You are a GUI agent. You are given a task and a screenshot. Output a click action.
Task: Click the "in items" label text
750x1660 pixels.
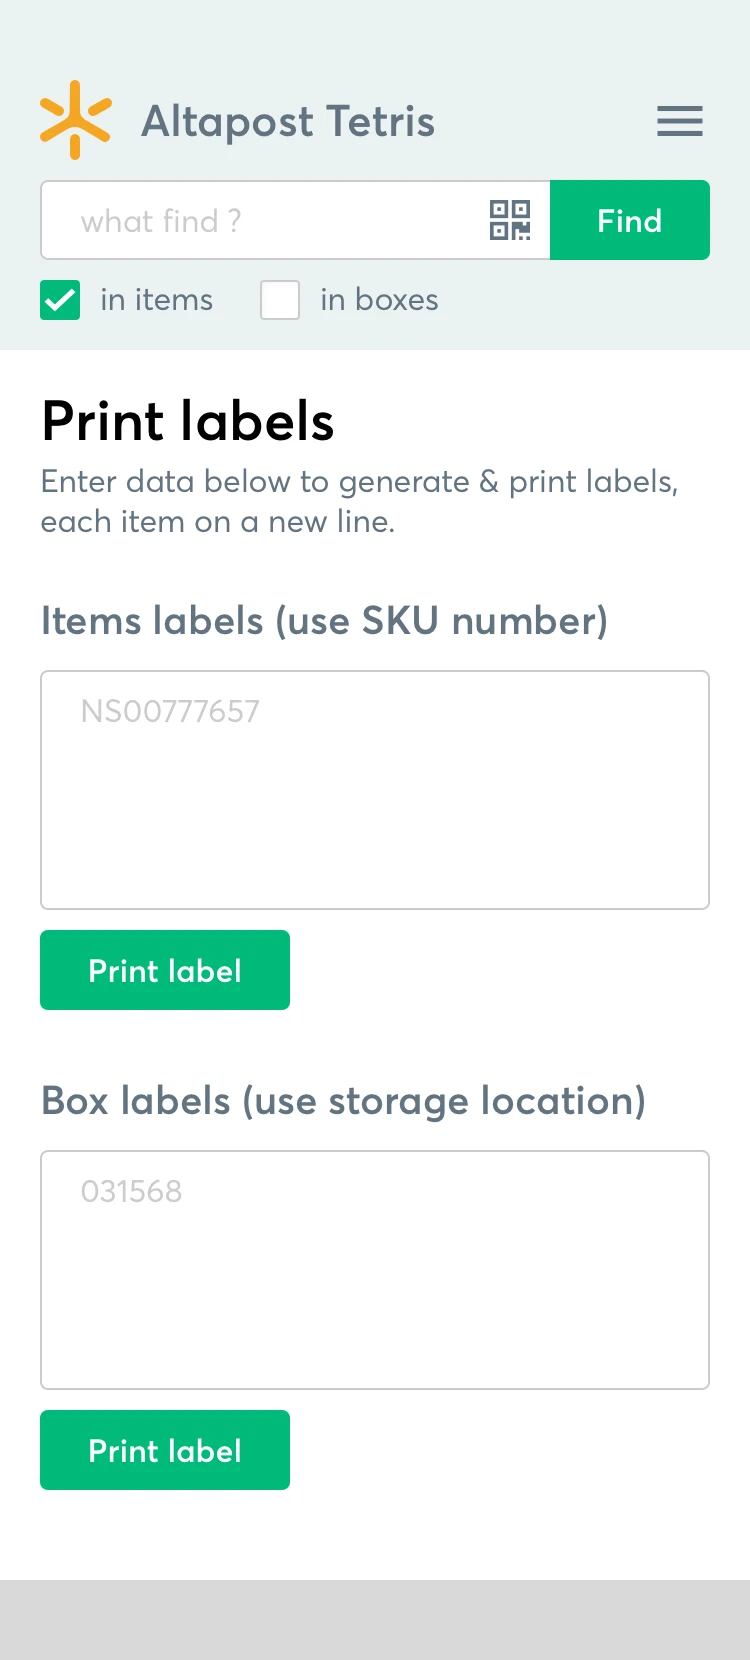point(157,300)
